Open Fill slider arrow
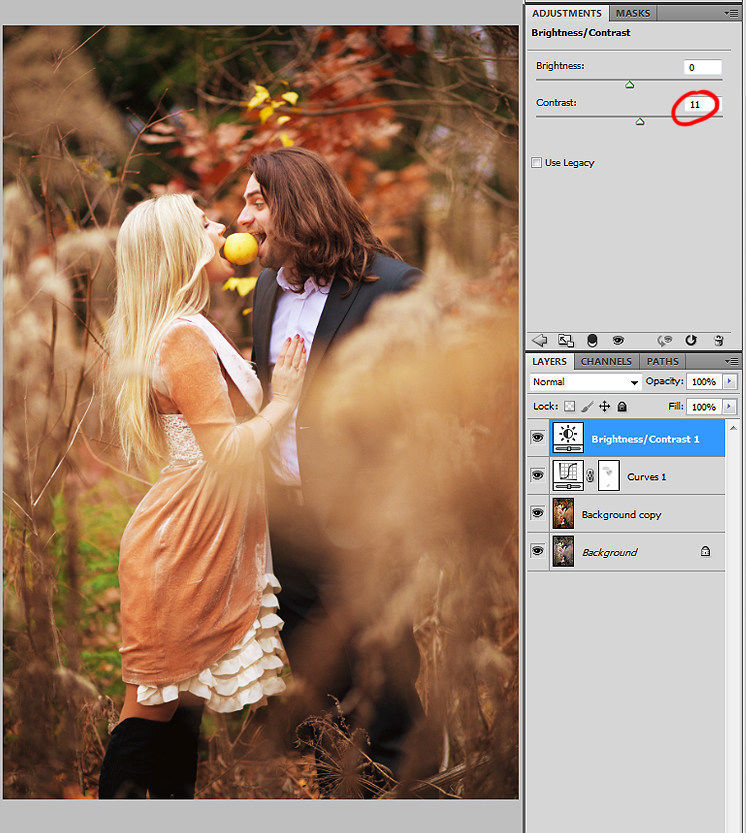The height and width of the screenshot is (833, 746). tap(730, 406)
